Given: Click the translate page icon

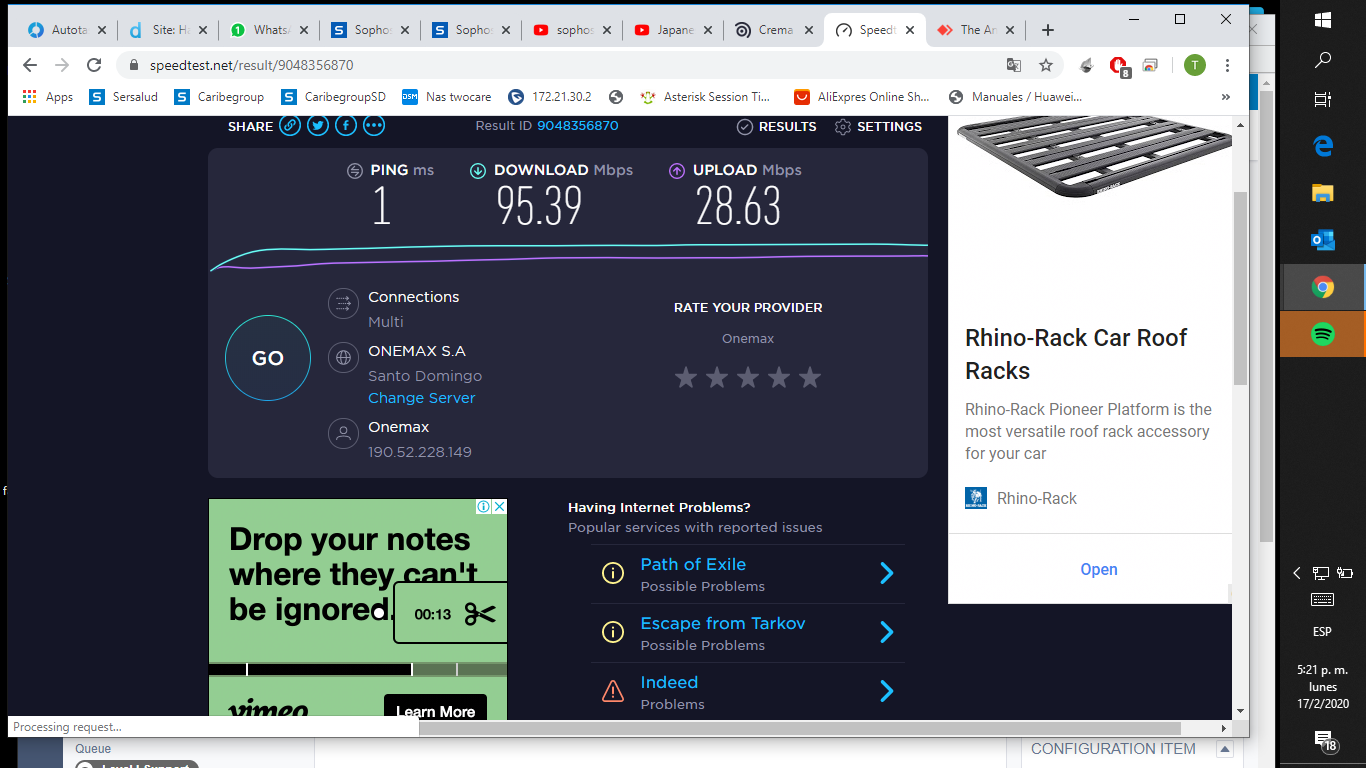Looking at the screenshot, I should (x=1014, y=65).
